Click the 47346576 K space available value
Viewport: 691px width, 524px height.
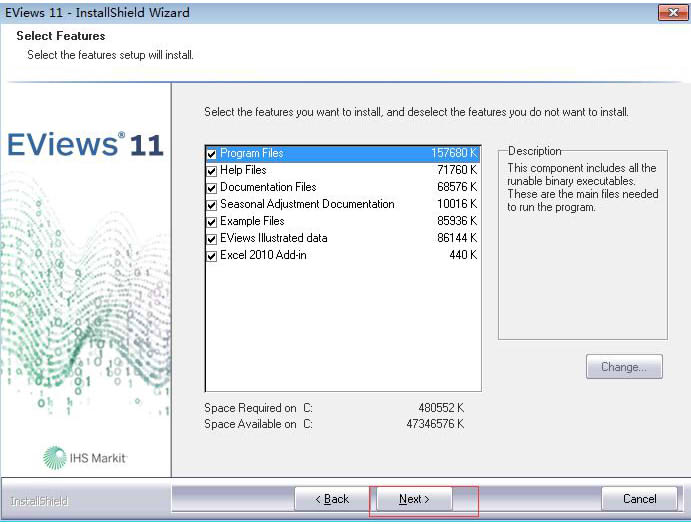(x=435, y=424)
